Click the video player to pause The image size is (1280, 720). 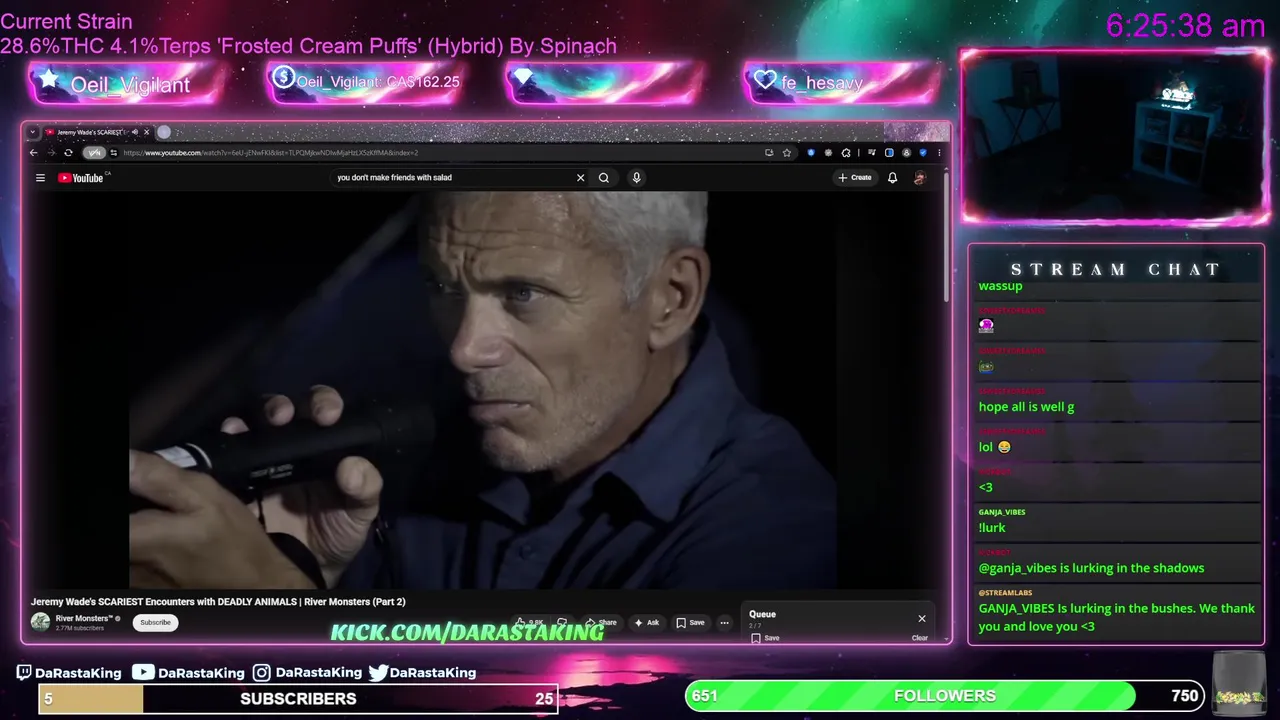click(485, 390)
